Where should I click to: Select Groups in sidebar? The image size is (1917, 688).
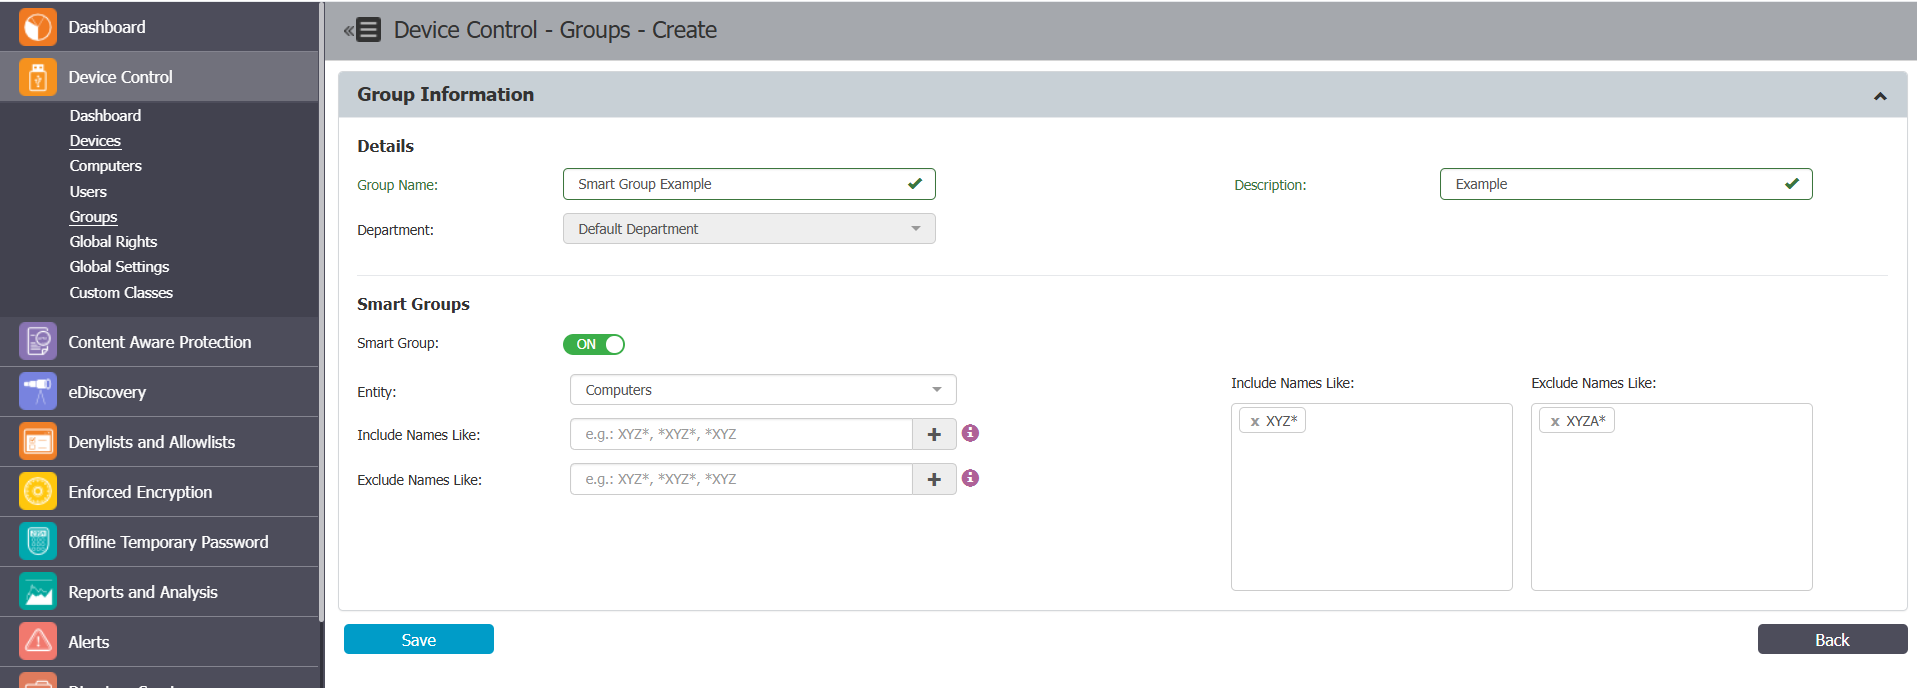[x=93, y=217]
